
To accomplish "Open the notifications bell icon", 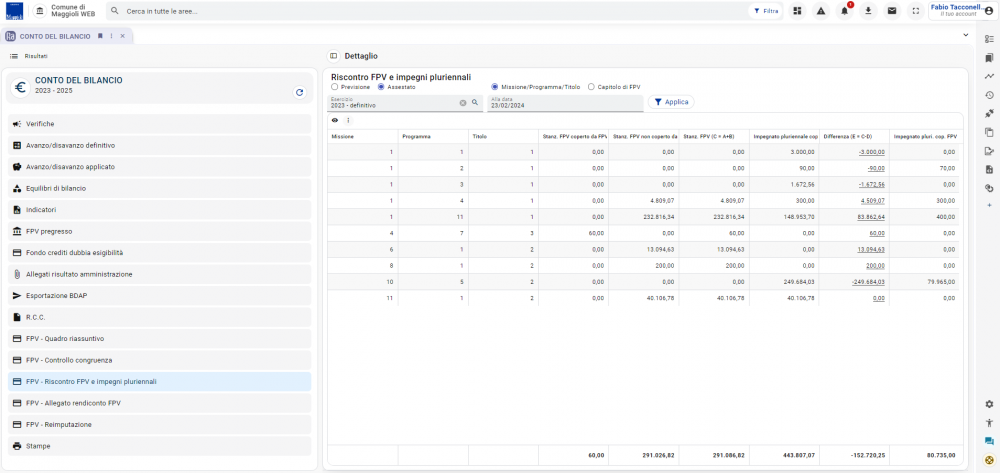I will [845, 11].
